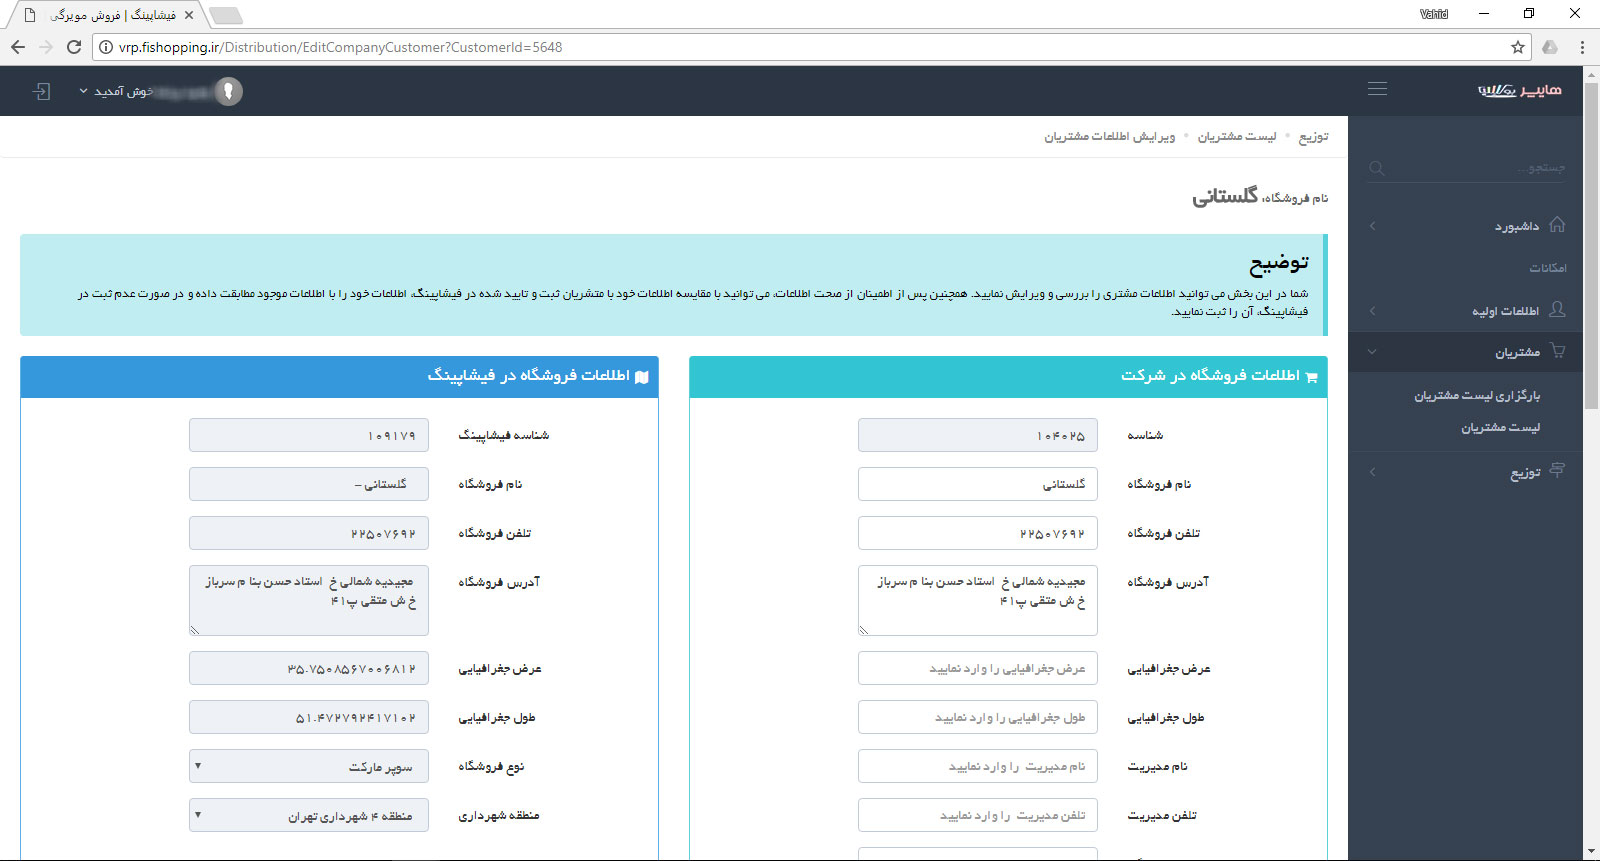Click the company عرض جغرافیایی input field
1600x861 pixels.
[977, 669]
